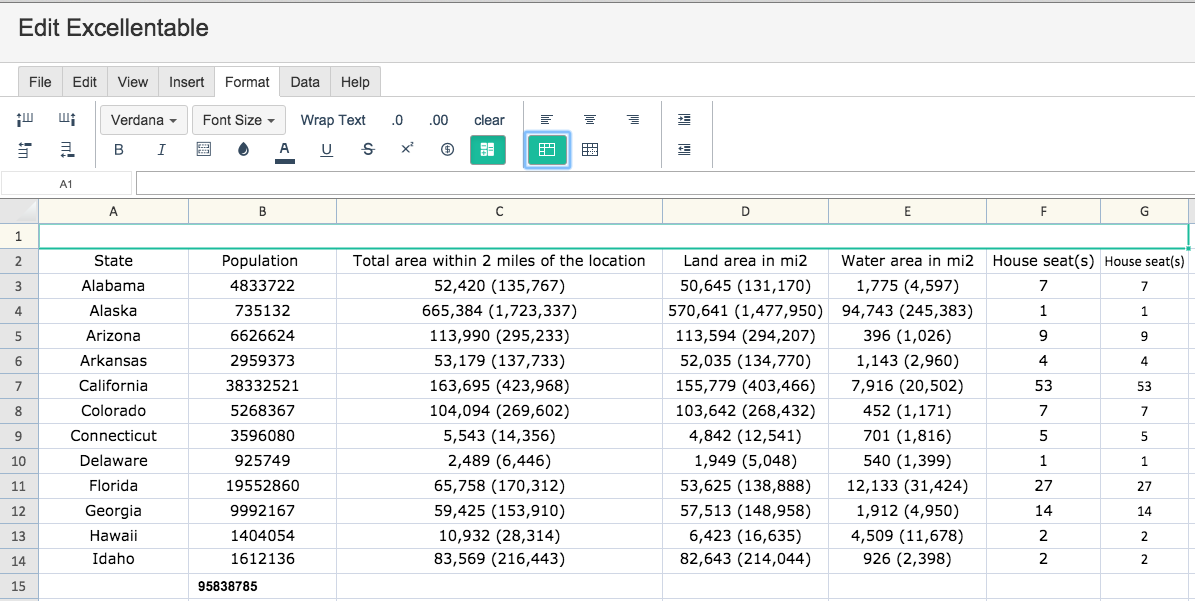Screen dimensions: 1195x601
Task: Open the fill color droplet picker
Action: (x=244, y=150)
